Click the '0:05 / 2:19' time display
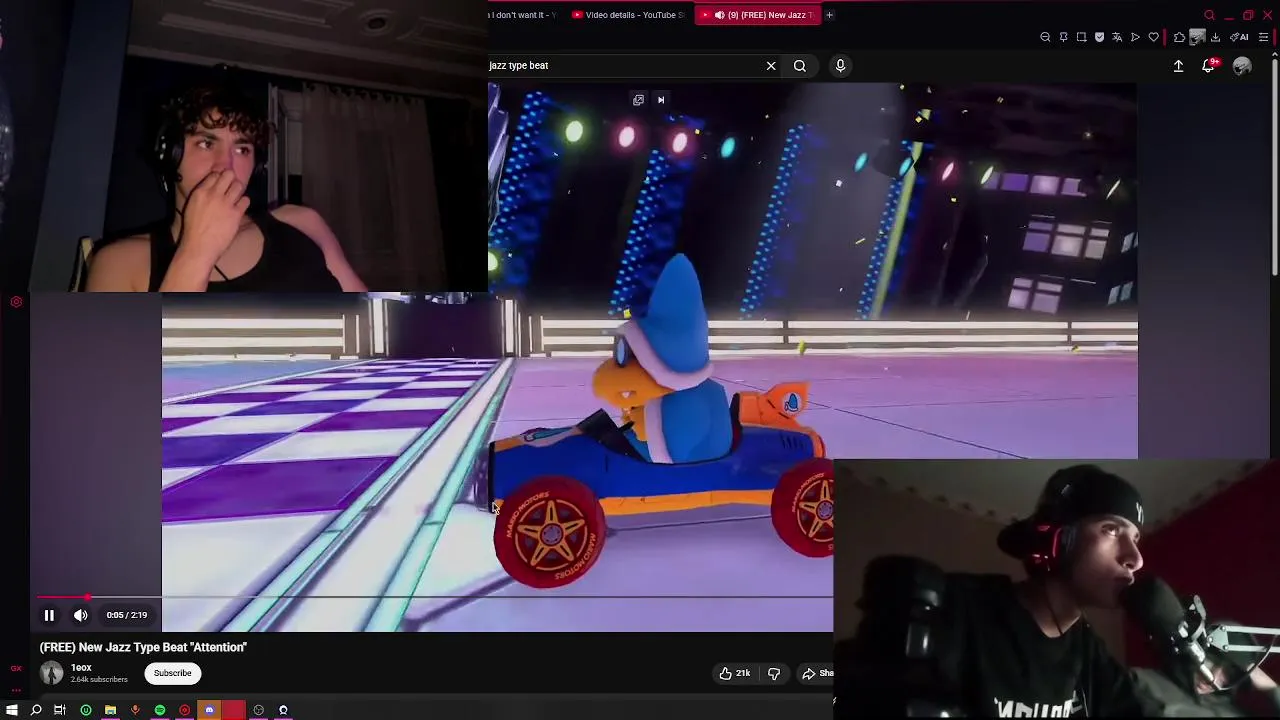1280x720 pixels. point(127,616)
